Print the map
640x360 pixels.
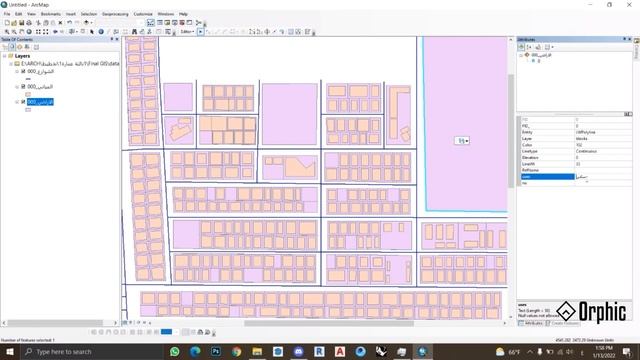29,23
